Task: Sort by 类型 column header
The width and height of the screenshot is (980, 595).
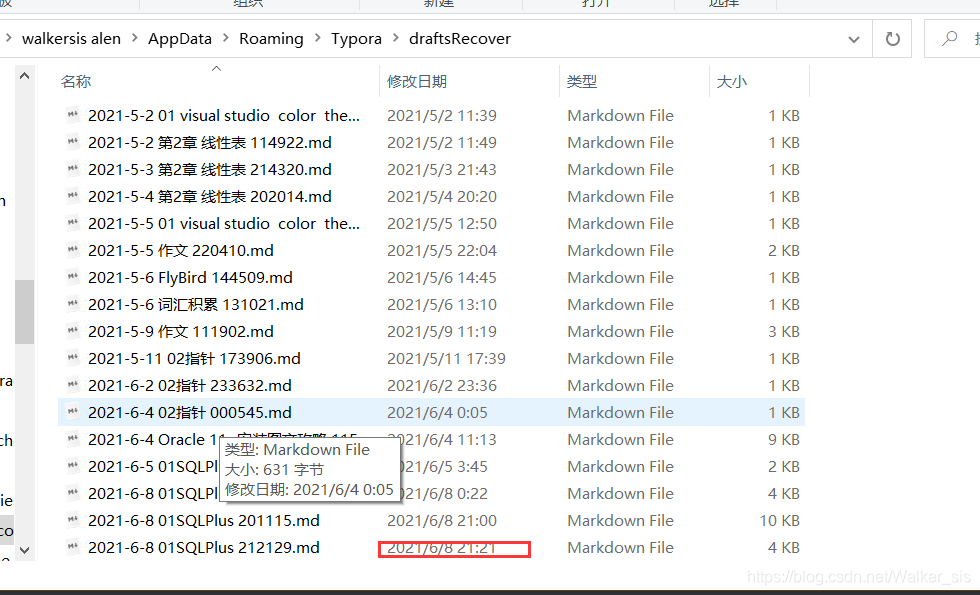Action: click(582, 81)
